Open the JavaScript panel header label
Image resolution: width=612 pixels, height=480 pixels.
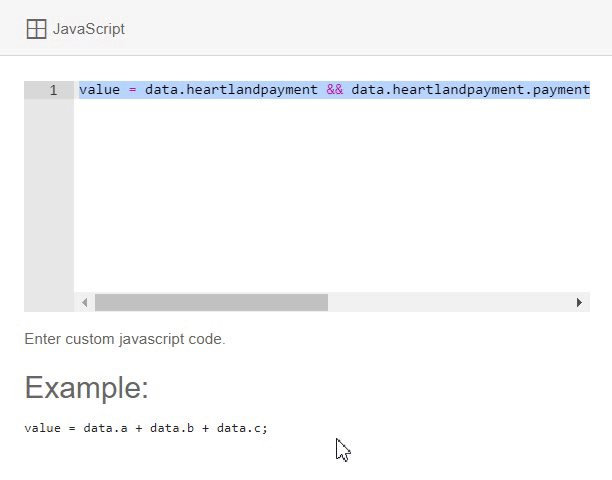point(89,29)
